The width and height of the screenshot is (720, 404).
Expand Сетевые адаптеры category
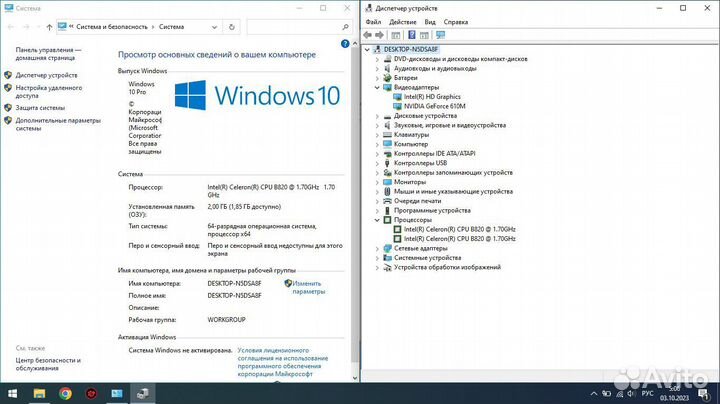(x=377, y=248)
